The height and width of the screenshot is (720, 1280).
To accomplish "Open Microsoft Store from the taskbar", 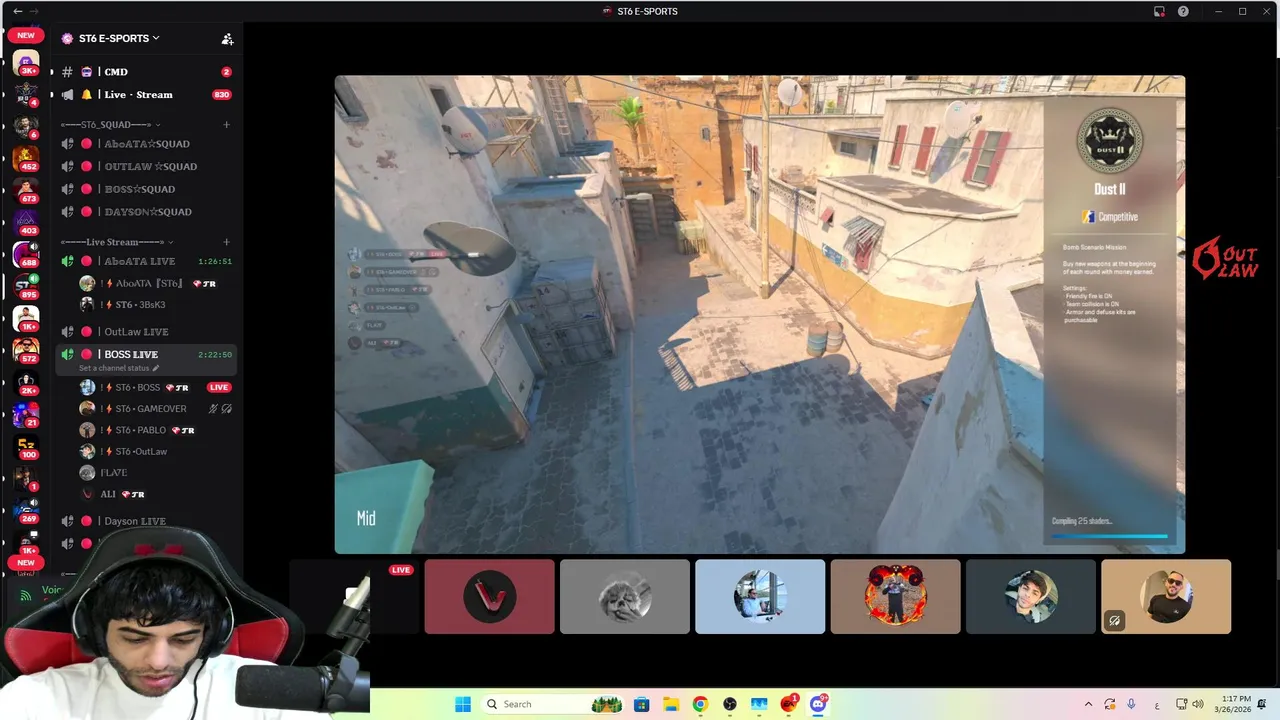I will point(641,704).
